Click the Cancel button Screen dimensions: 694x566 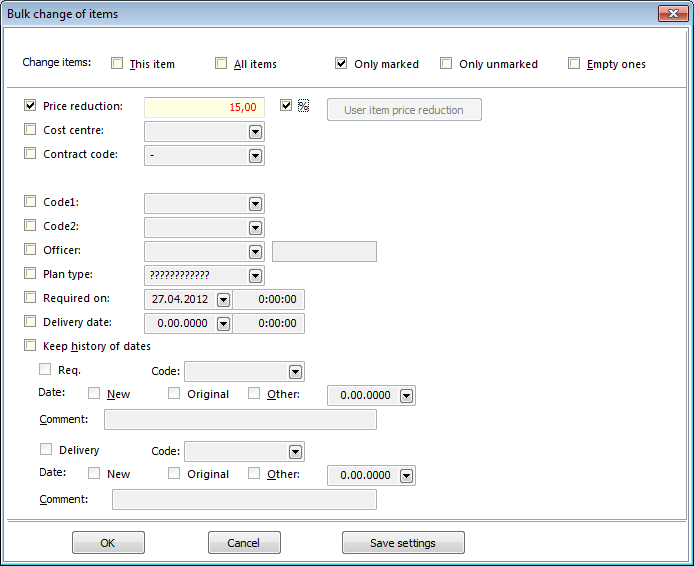tap(244, 543)
